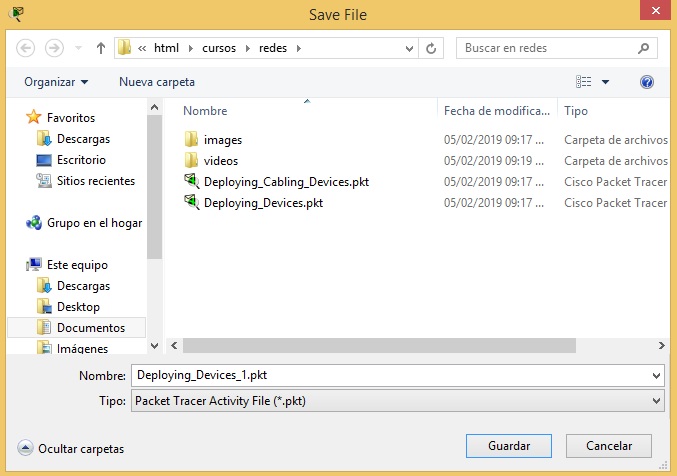Click the Up one level arrow
The width and height of the screenshot is (677, 476).
(101, 48)
